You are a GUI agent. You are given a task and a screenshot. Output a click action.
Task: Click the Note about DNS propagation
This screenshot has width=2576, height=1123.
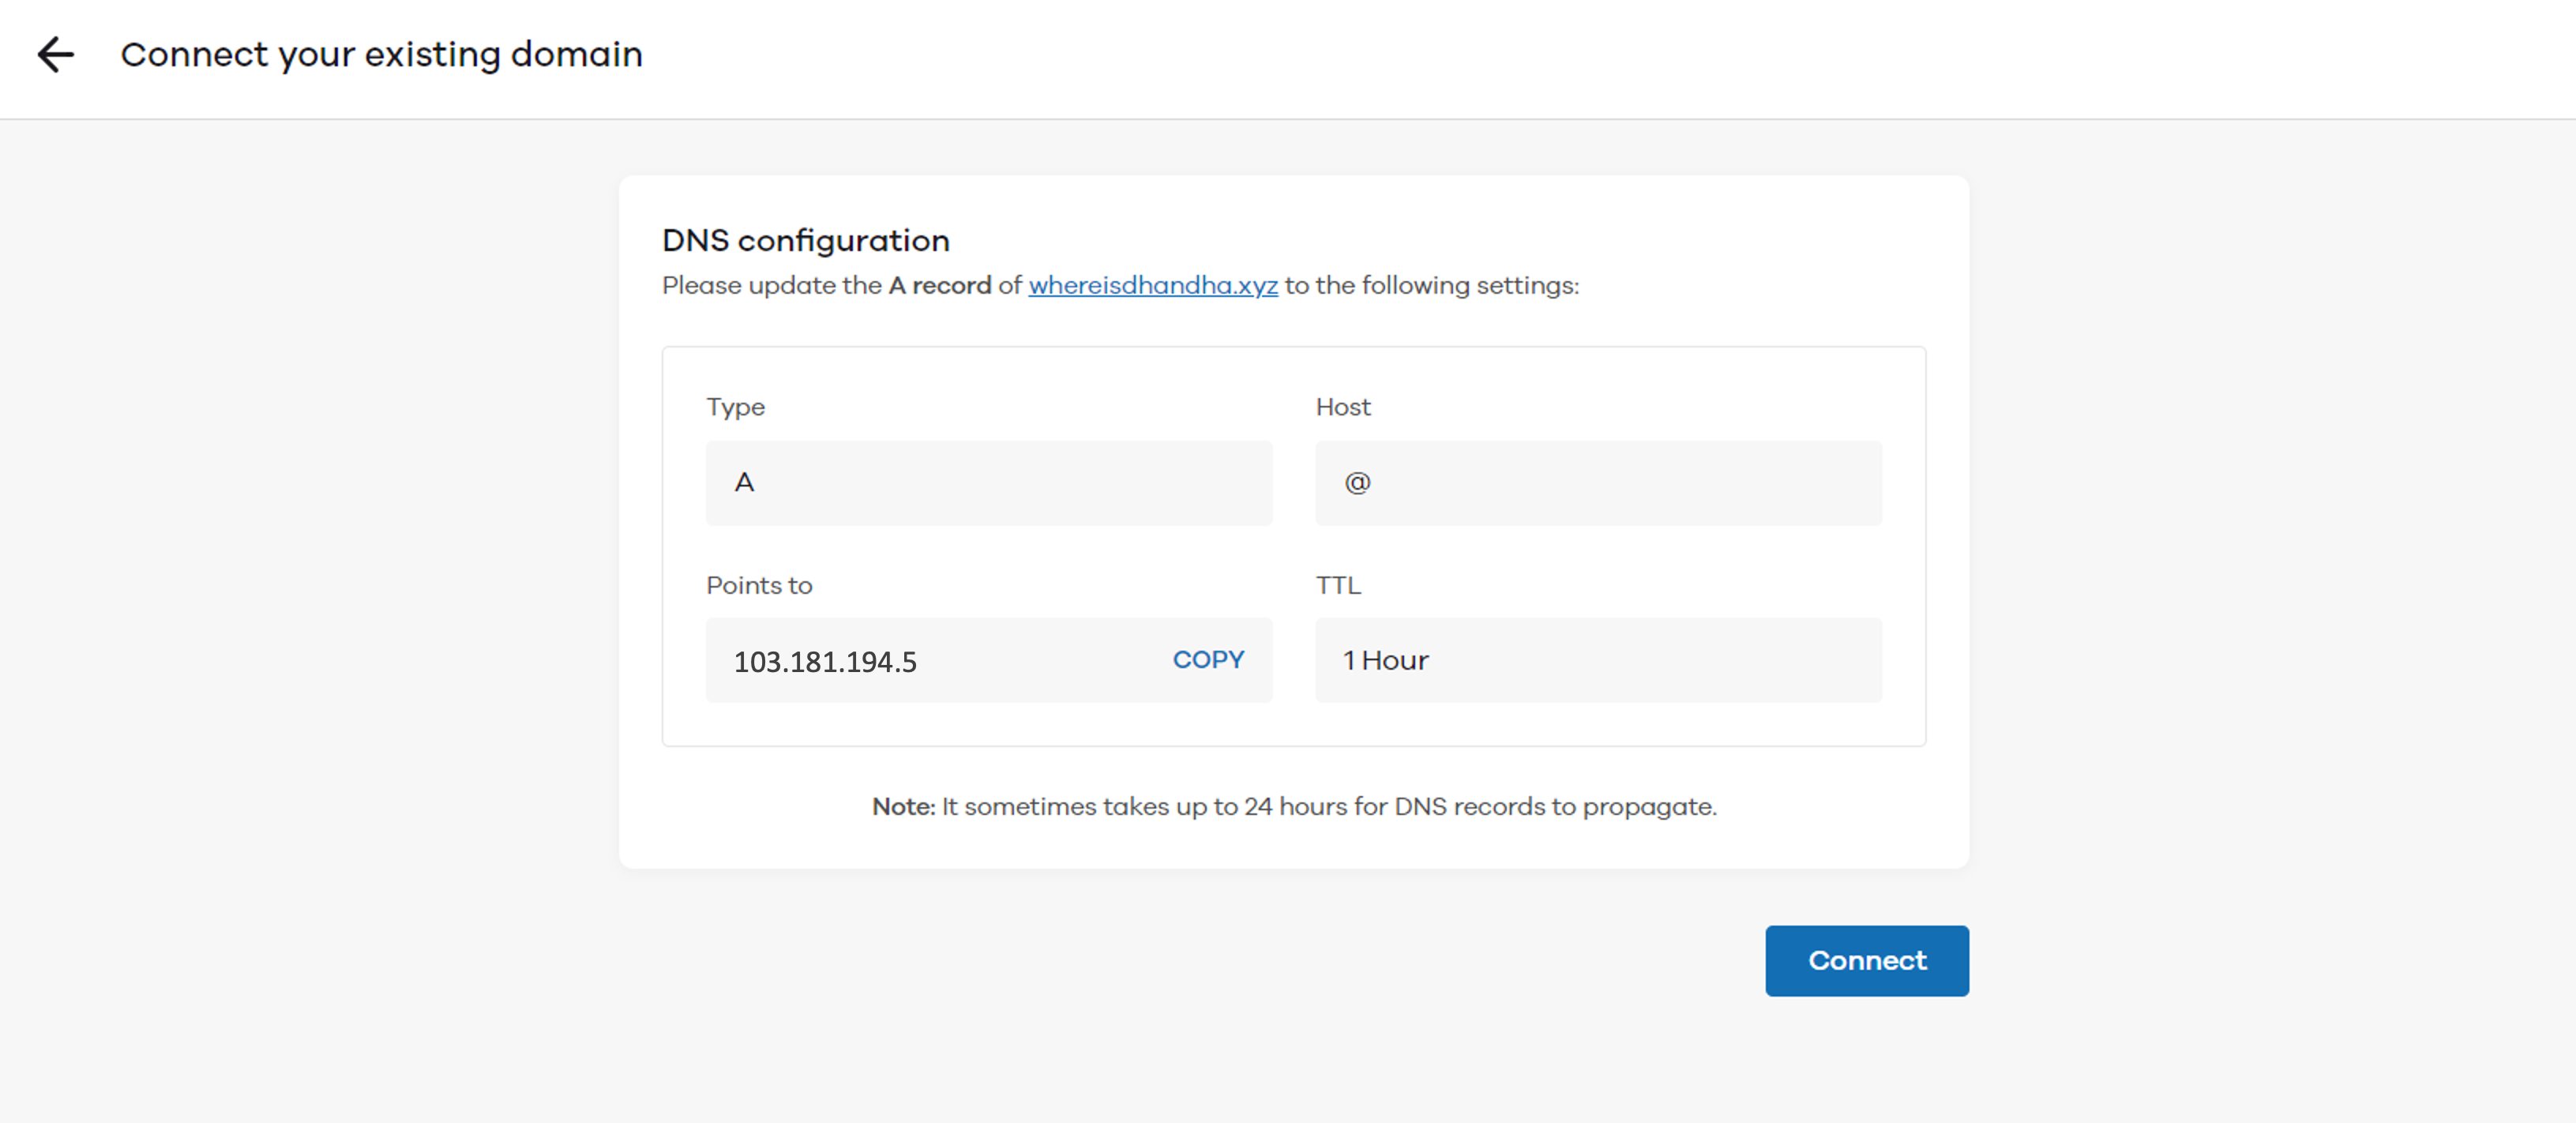tap(1294, 807)
